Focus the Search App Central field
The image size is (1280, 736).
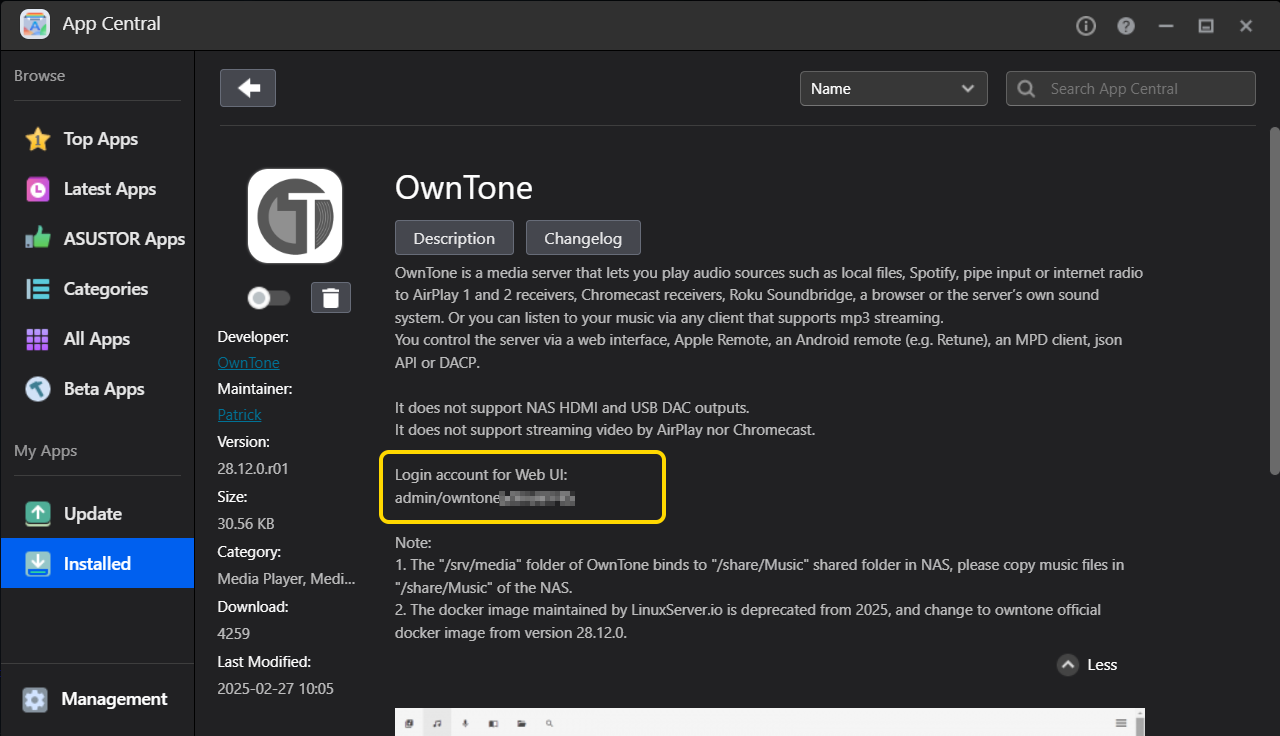[1130, 88]
